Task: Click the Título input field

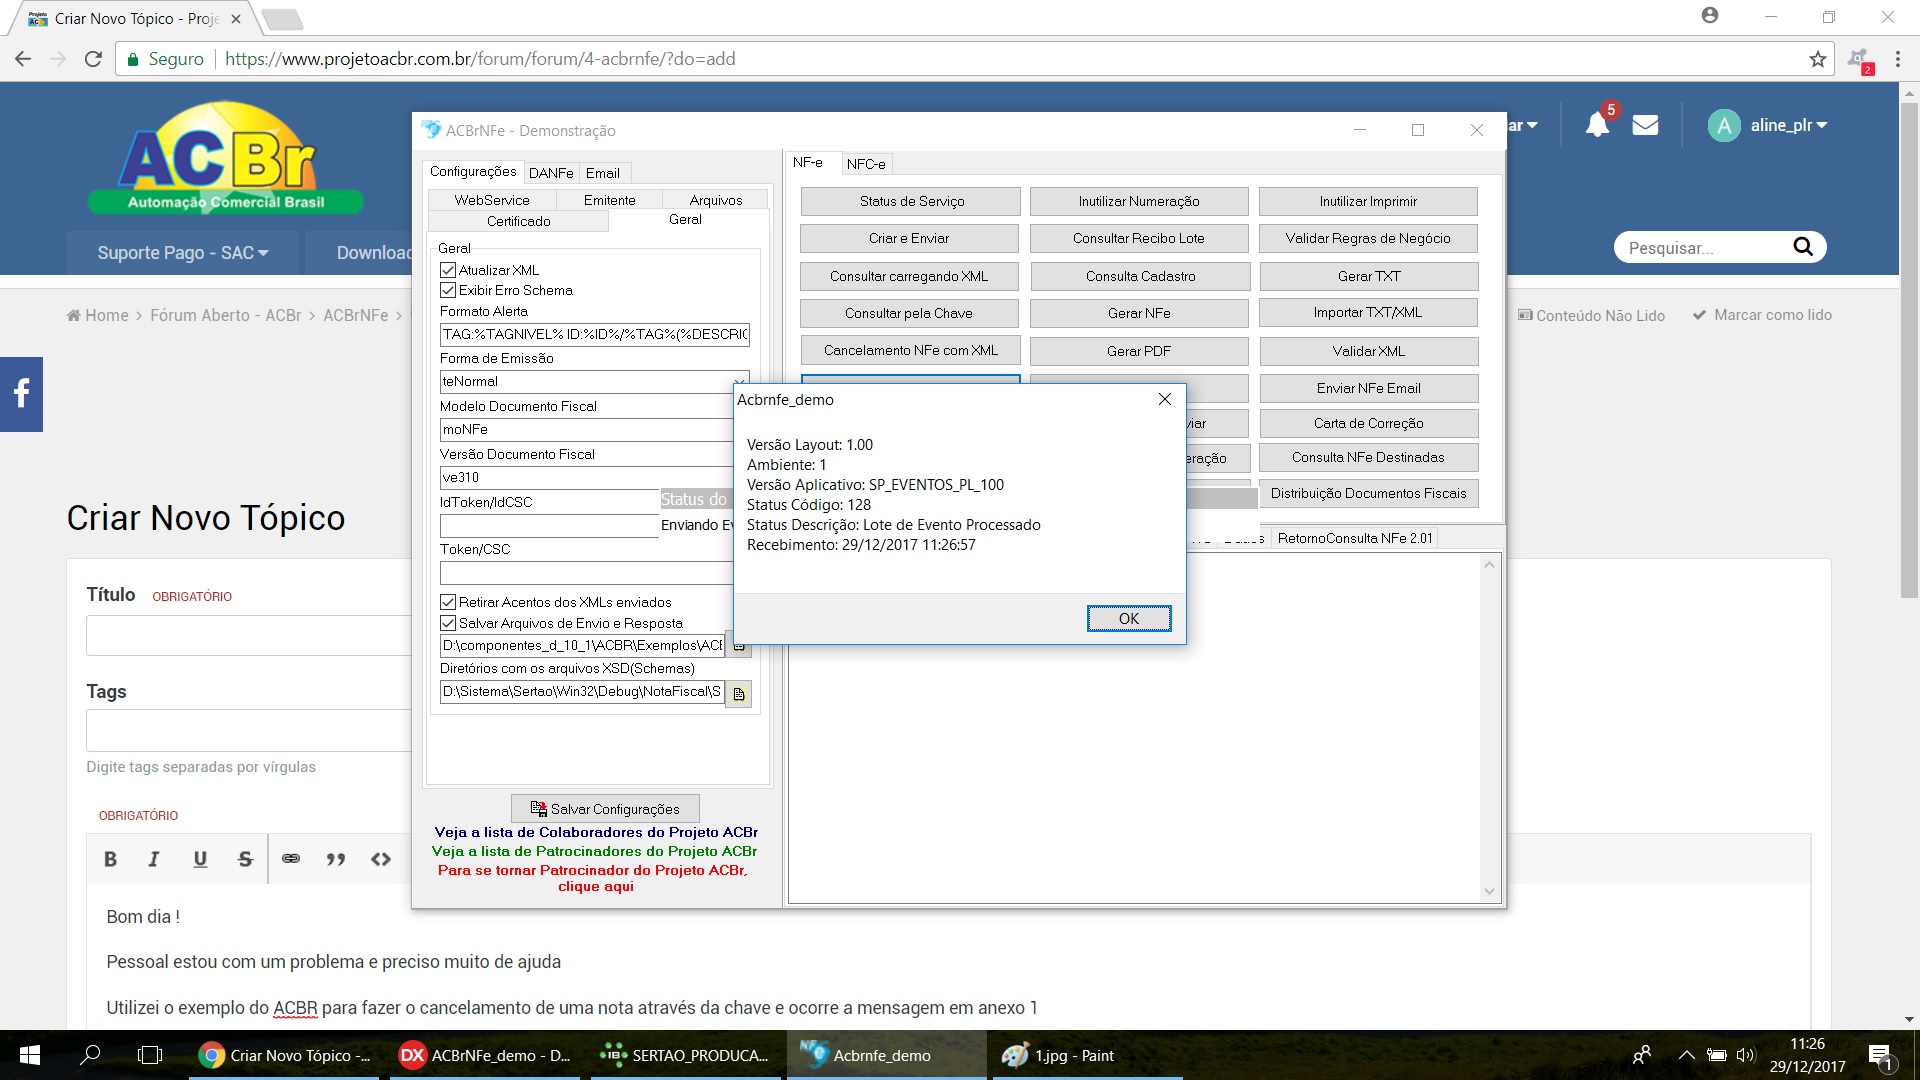Action: (248, 636)
